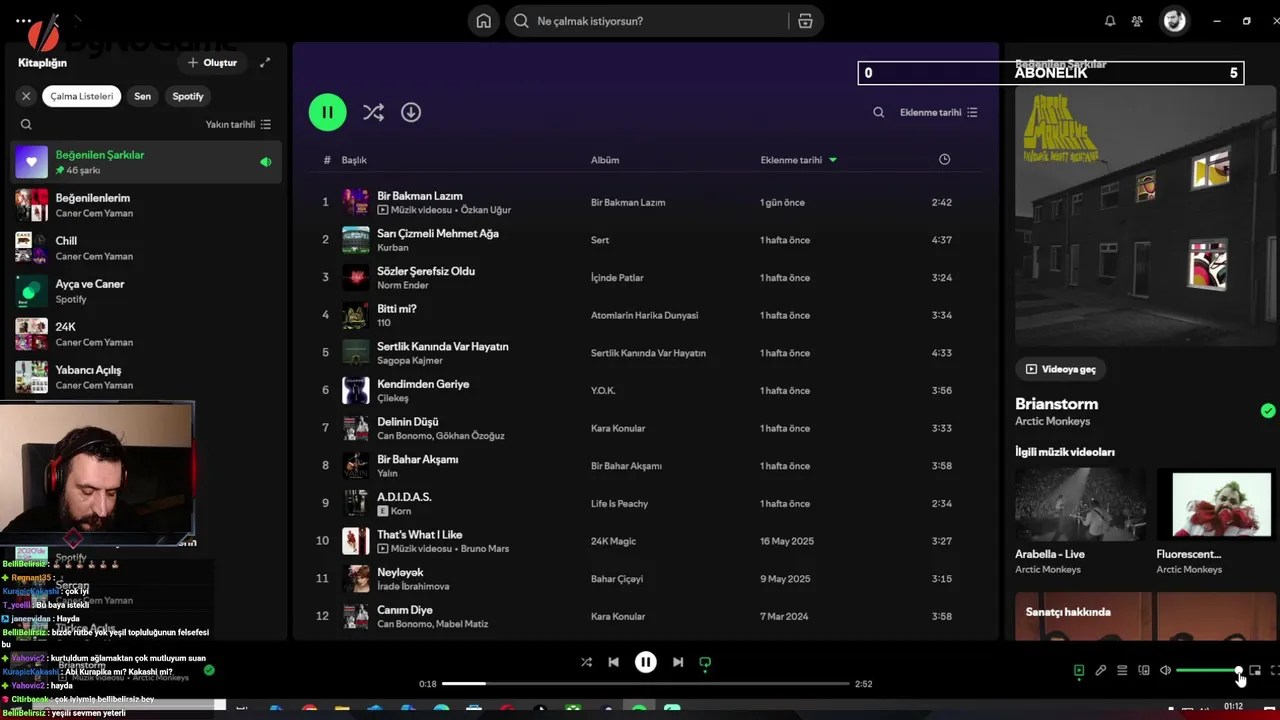Open the 24K playlist

[146, 334]
